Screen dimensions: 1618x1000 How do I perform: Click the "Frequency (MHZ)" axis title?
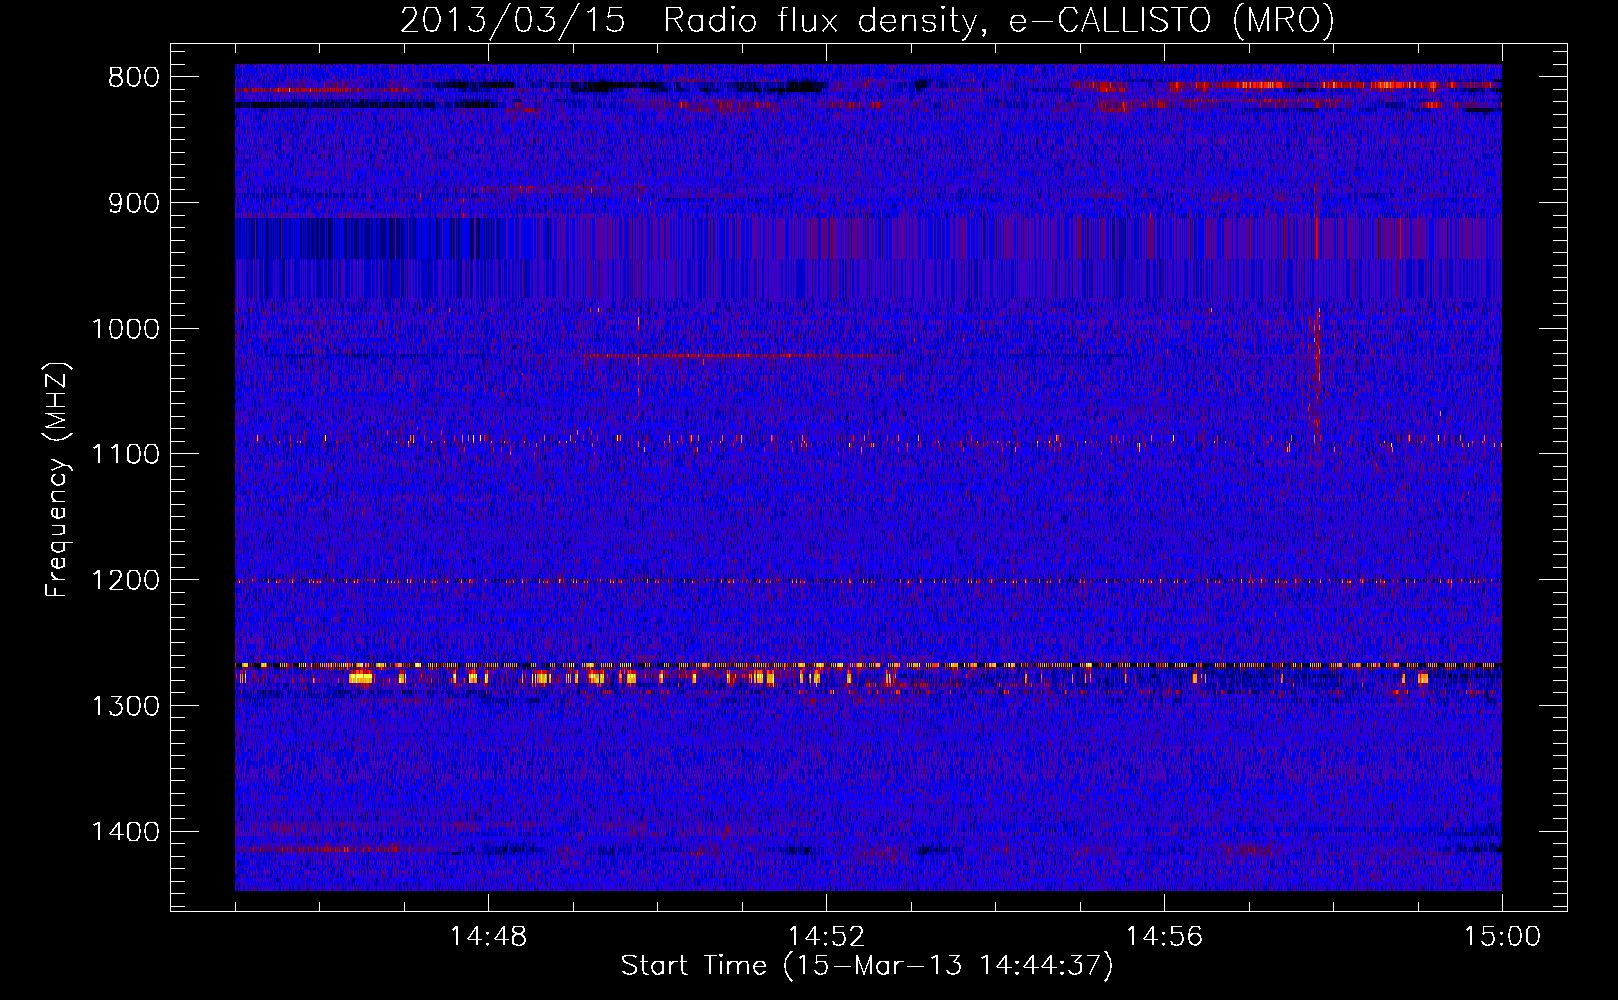tap(58, 480)
